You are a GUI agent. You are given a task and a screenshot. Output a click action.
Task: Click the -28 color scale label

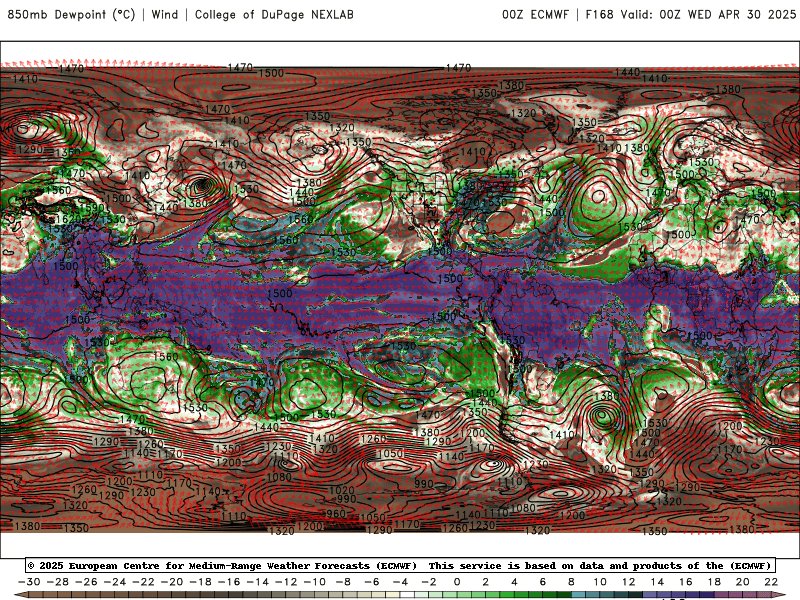click(x=58, y=582)
